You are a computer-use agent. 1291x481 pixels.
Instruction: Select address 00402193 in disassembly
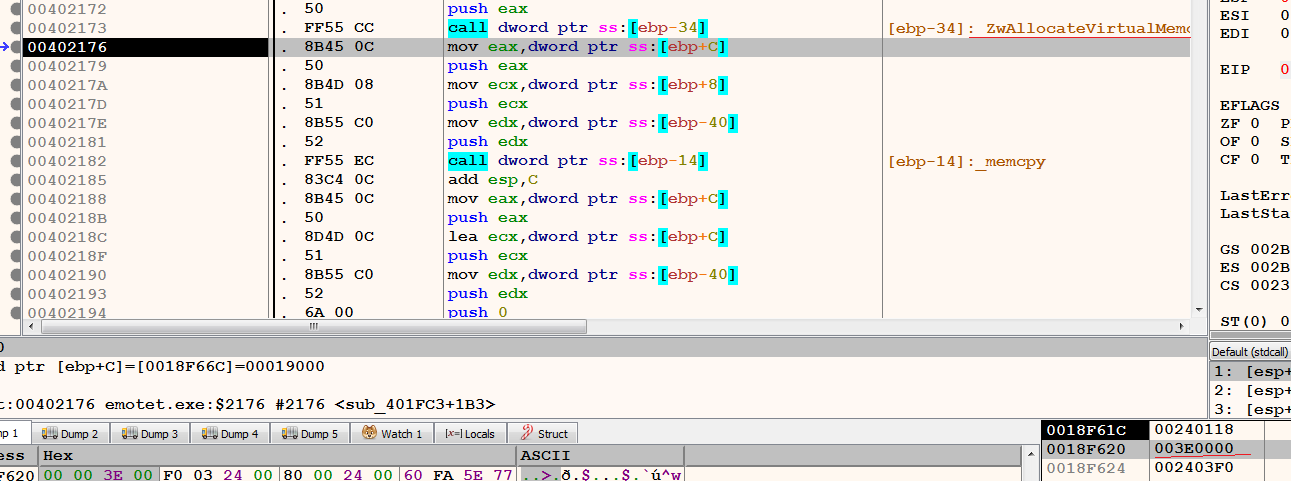click(67, 294)
